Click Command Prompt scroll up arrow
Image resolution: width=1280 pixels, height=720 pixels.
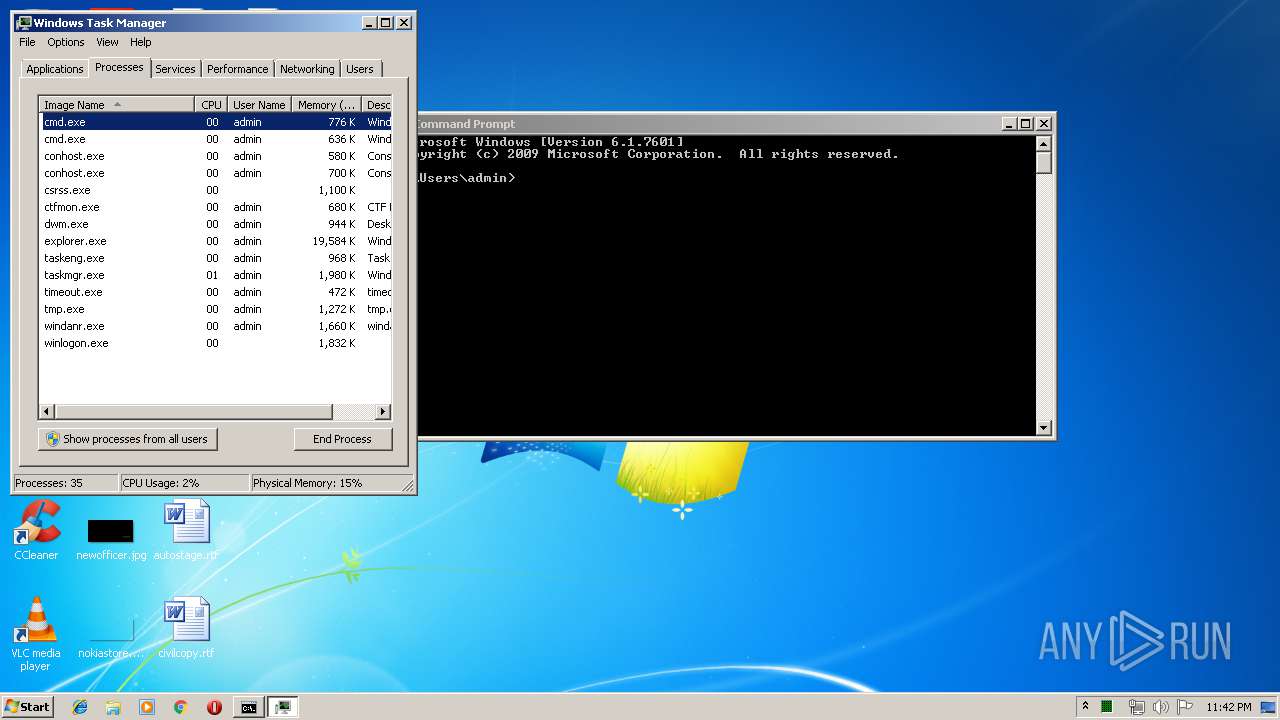(x=1044, y=144)
